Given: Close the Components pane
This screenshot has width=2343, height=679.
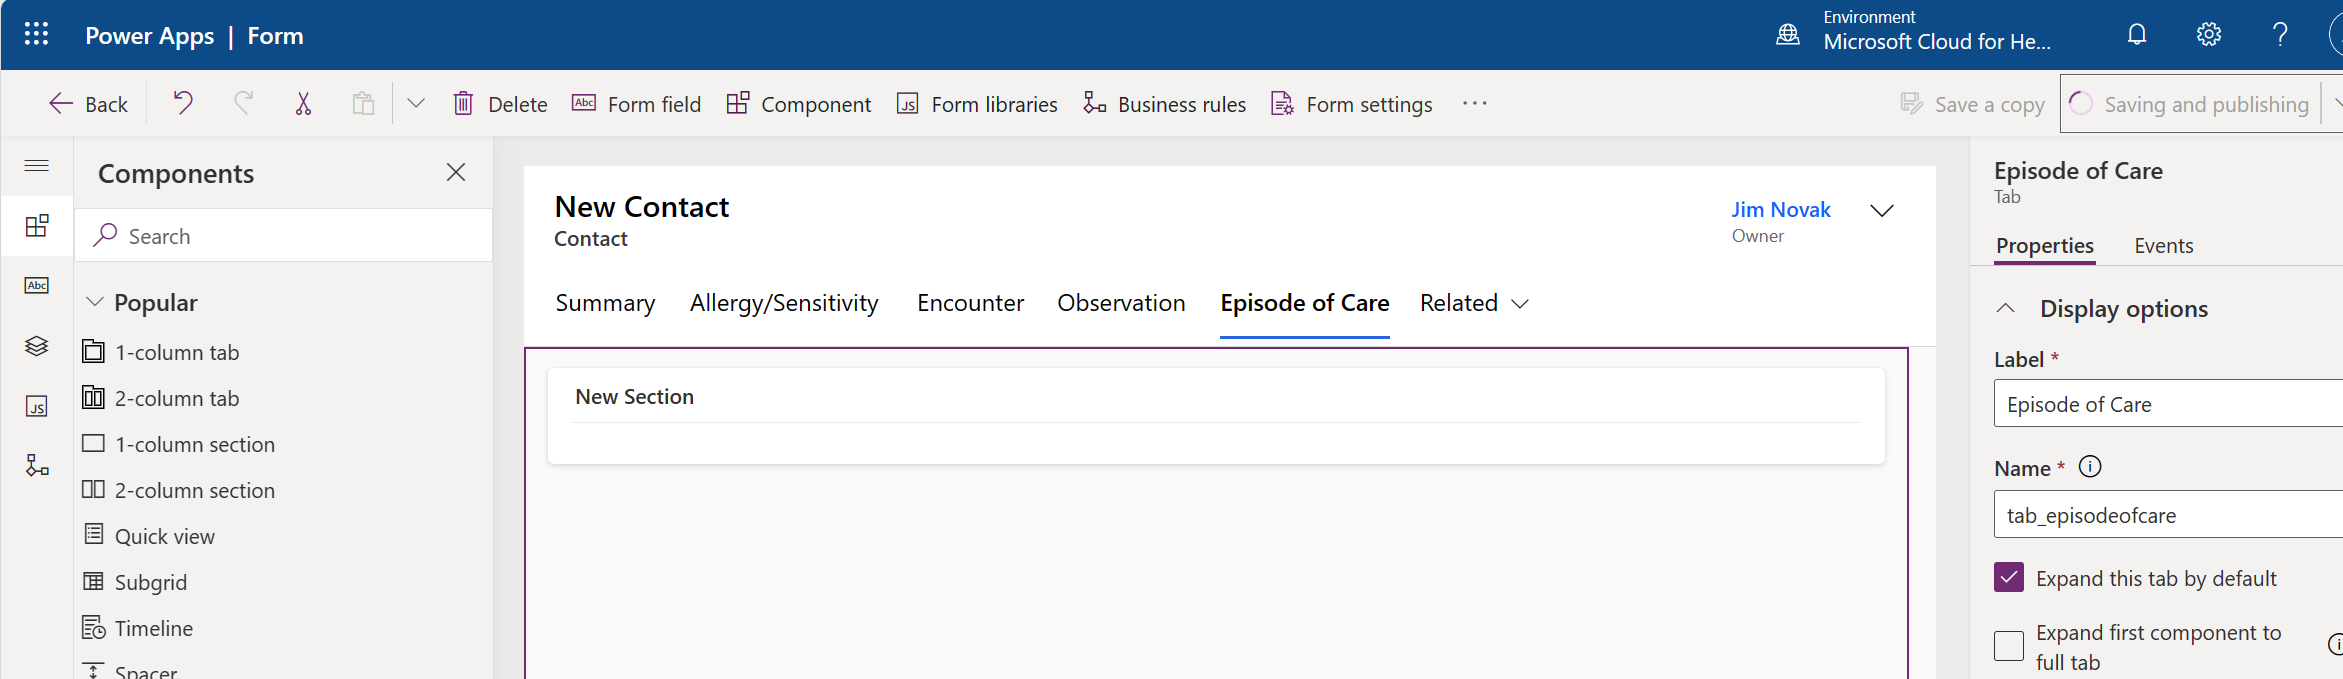Looking at the screenshot, I should click(x=456, y=172).
